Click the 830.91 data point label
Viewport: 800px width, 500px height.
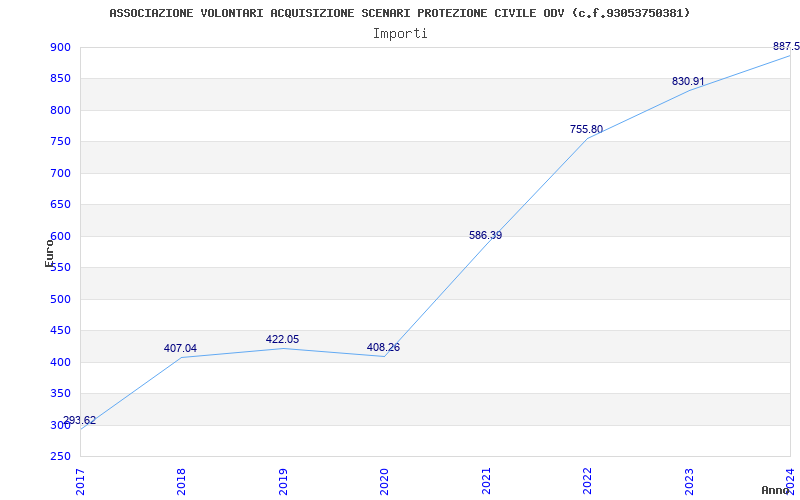tap(688, 82)
